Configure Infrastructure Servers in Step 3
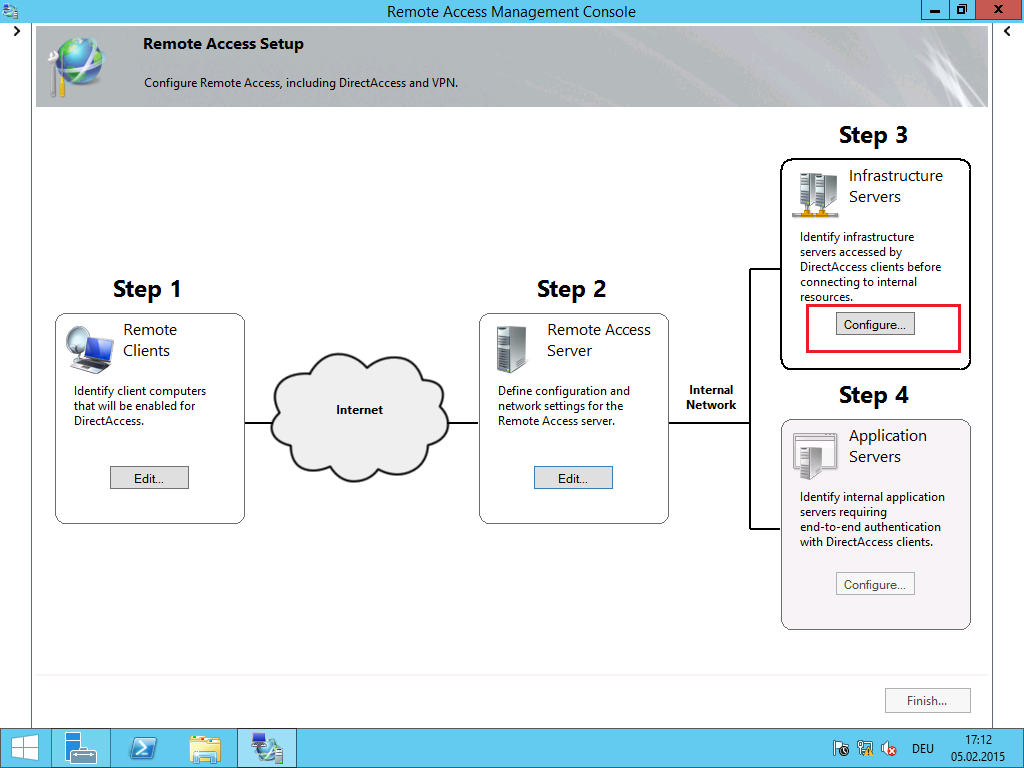This screenshot has height=768, width=1024. [875, 324]
